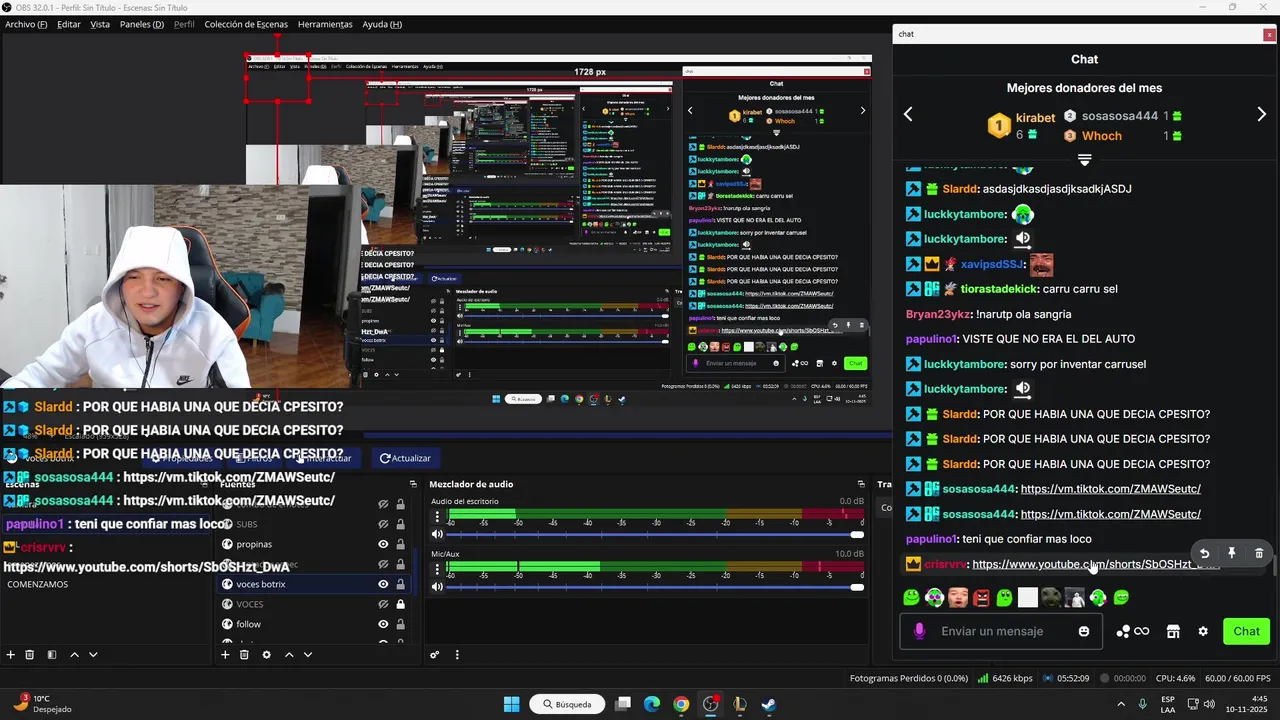Mute Audio del escritorio speaker icon
Image resolution: width=1280 pixels, height=720 pixels.
click(437, 534)
